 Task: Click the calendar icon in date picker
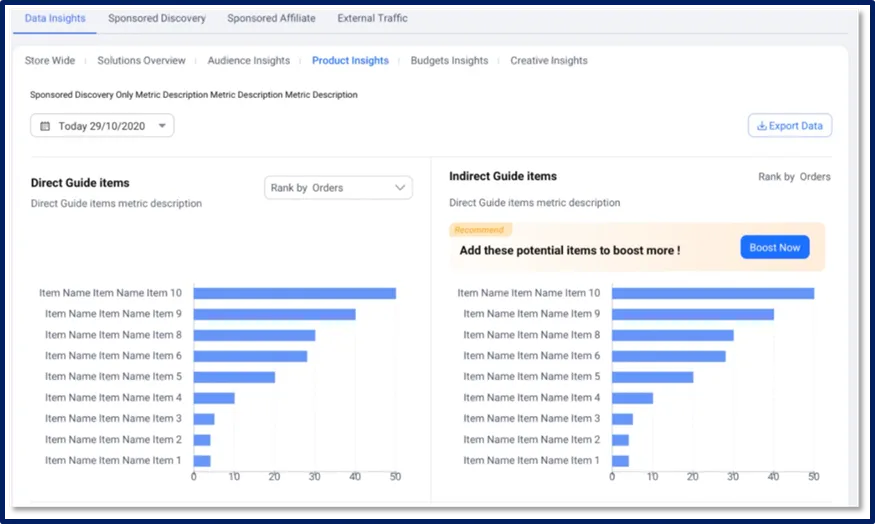[x=46, y=126]
